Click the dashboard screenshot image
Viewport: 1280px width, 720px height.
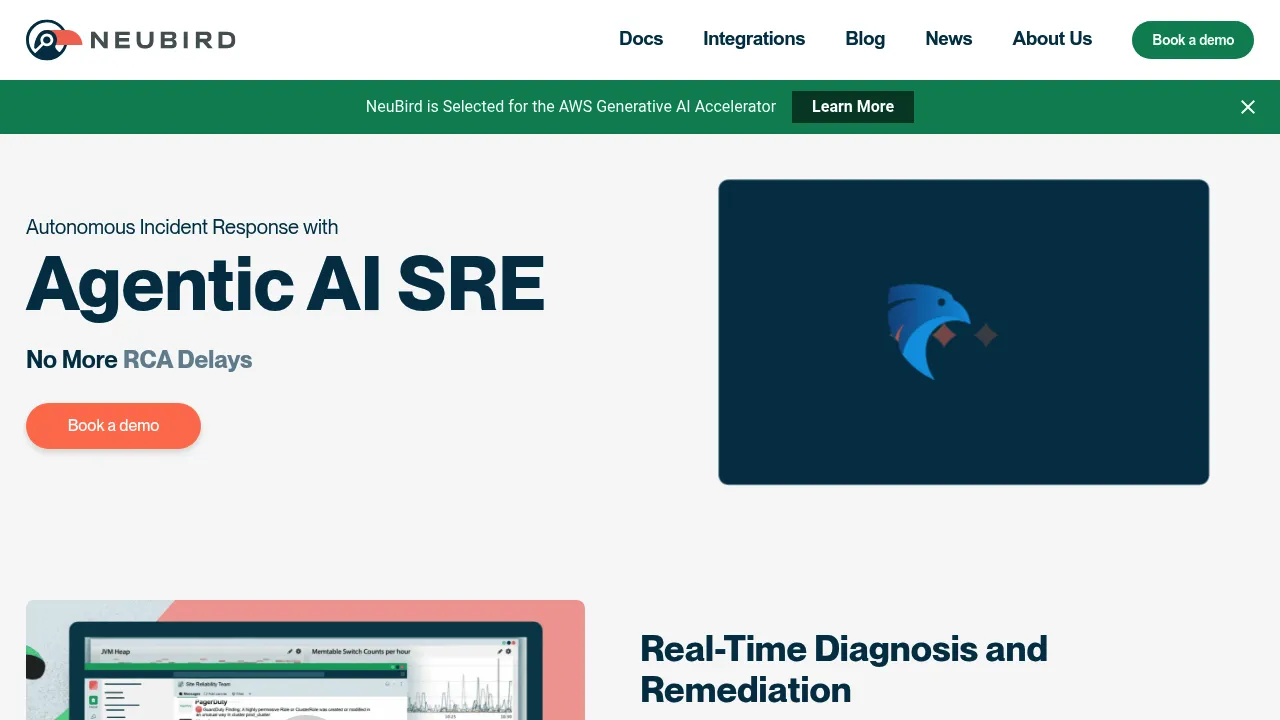305,660
